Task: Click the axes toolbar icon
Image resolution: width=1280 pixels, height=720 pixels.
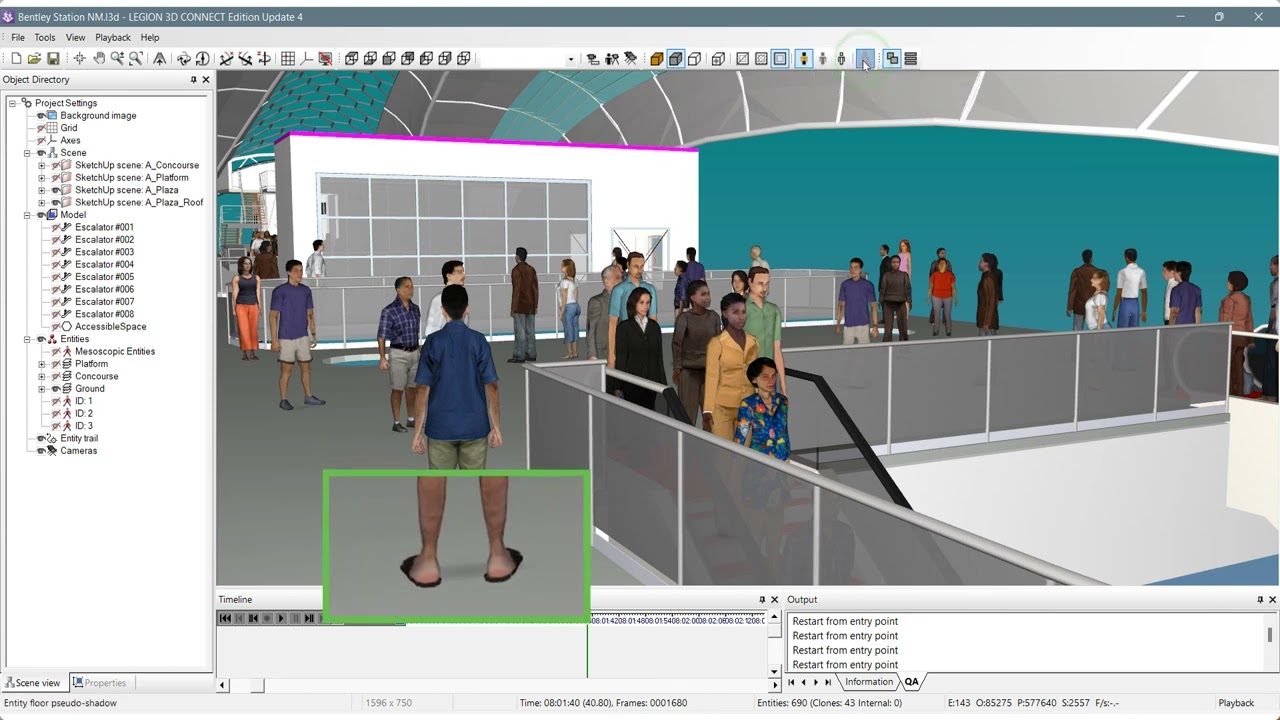Action: click(x=306, y=59)
